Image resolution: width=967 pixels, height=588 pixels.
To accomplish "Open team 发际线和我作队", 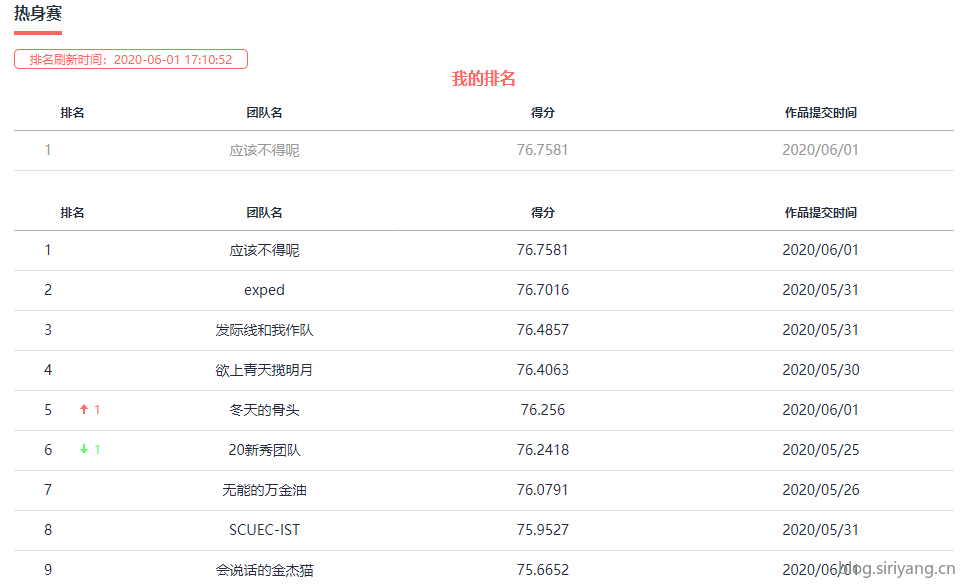I will [x=264, y=330].
